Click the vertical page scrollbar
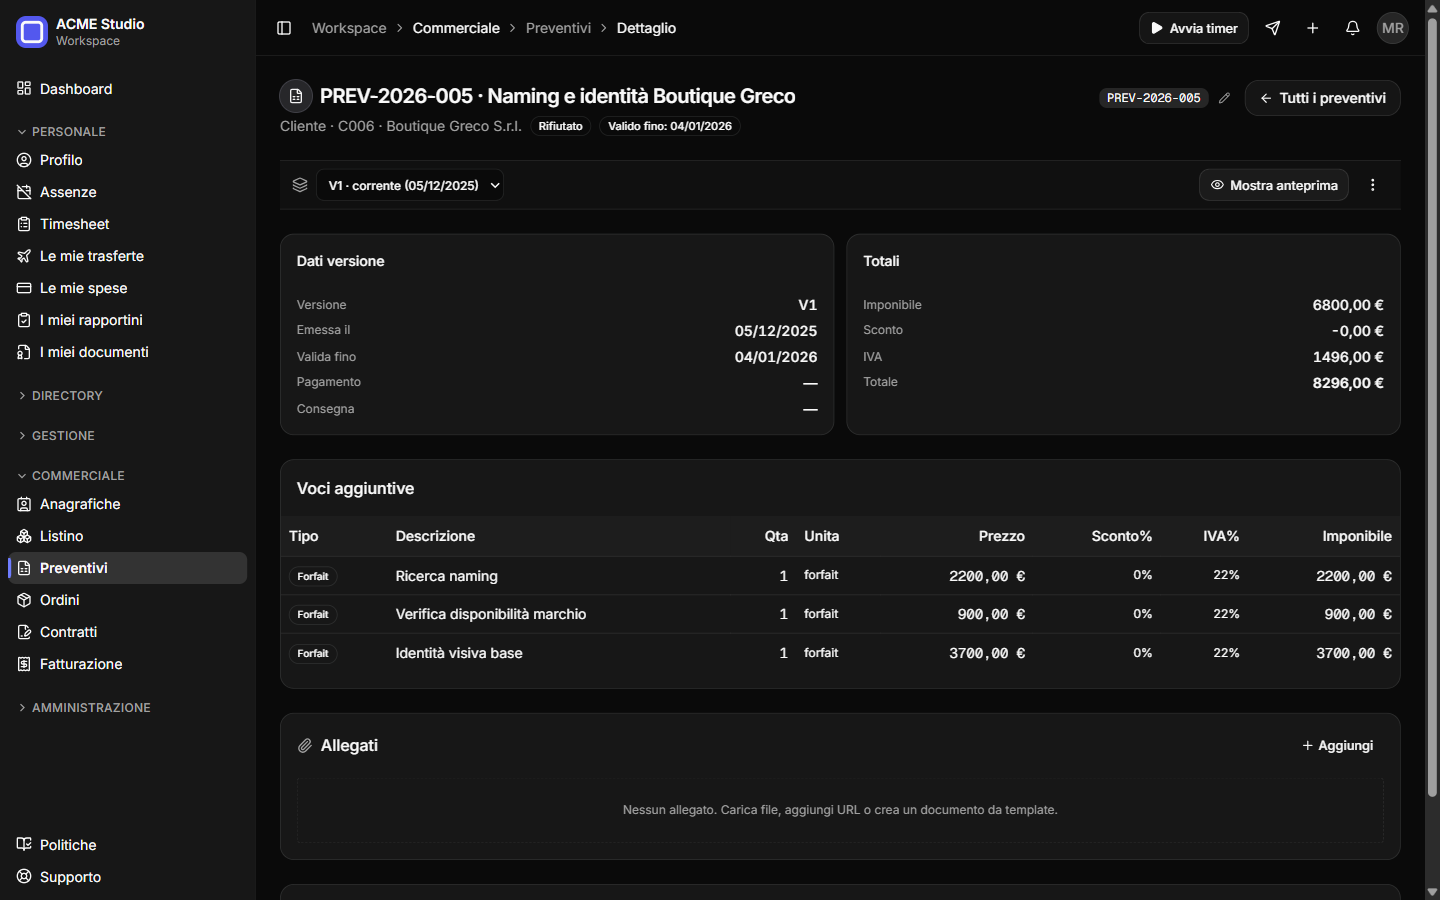Viewport: 1440px width, 900px height. point(1432,408)
